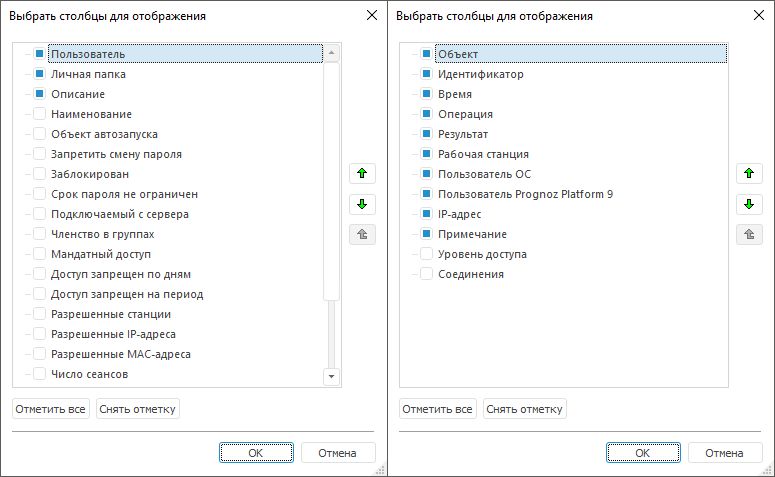775x477 pixels.
Task: Click Отмена in the dialog with Число сеансов
Action: [x=338, y=453]
